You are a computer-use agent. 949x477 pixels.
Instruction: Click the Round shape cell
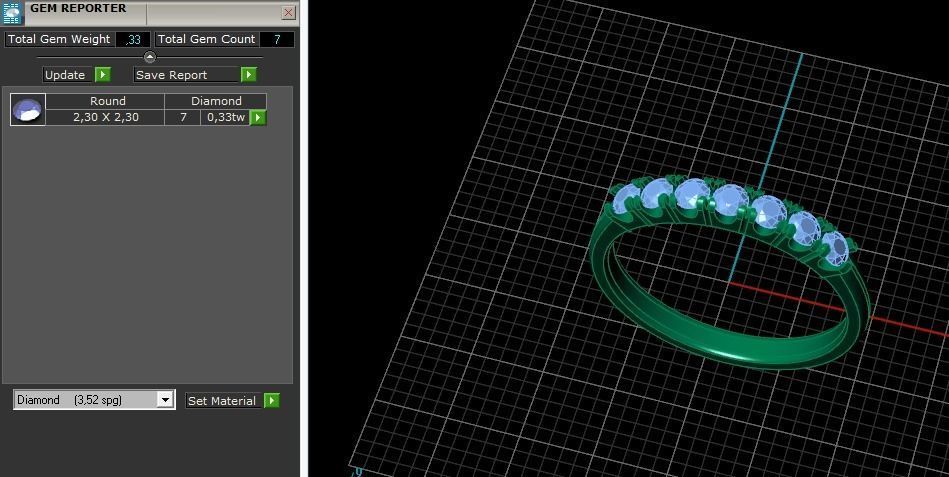(105, 101)
